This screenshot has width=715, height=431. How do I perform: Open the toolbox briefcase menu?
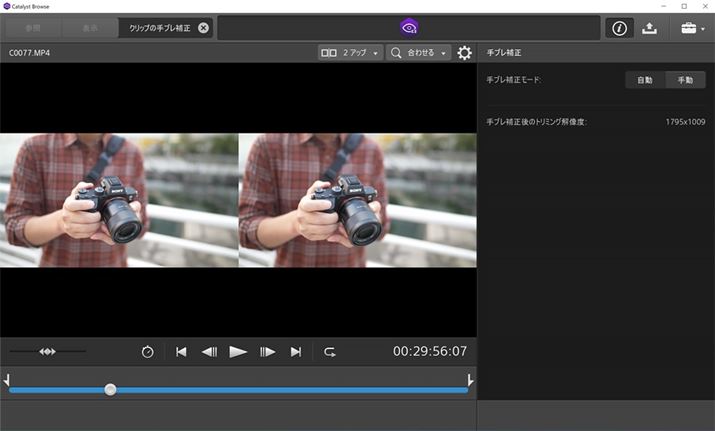(692, 28)
